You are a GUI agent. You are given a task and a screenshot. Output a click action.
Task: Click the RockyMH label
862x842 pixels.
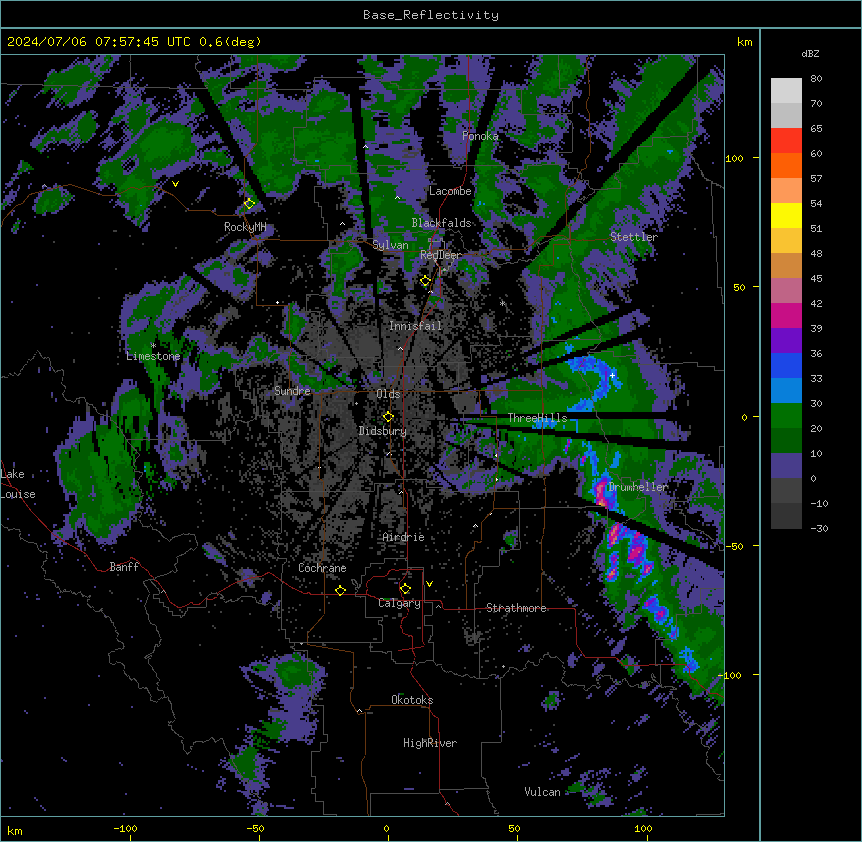[245, 227]
